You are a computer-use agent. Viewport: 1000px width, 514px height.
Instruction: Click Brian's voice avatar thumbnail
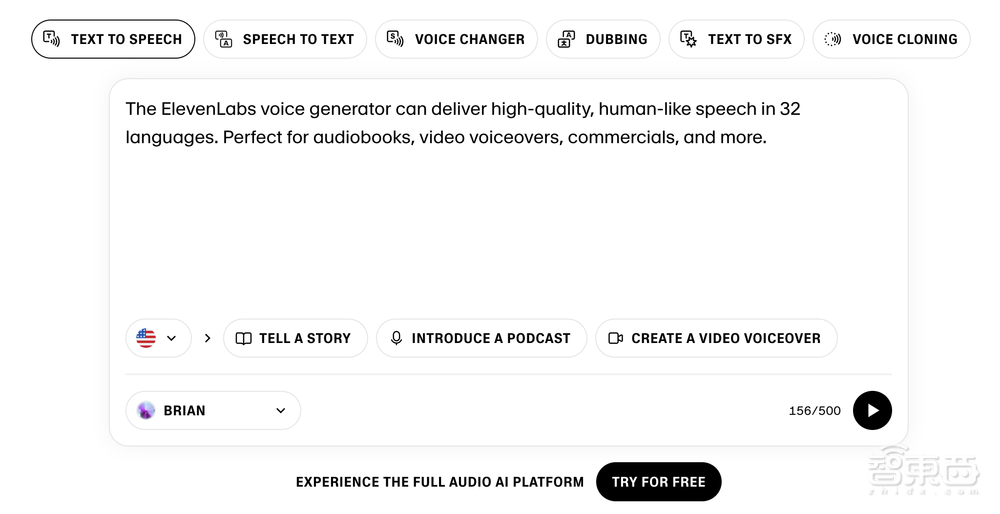tap(147, 410)
